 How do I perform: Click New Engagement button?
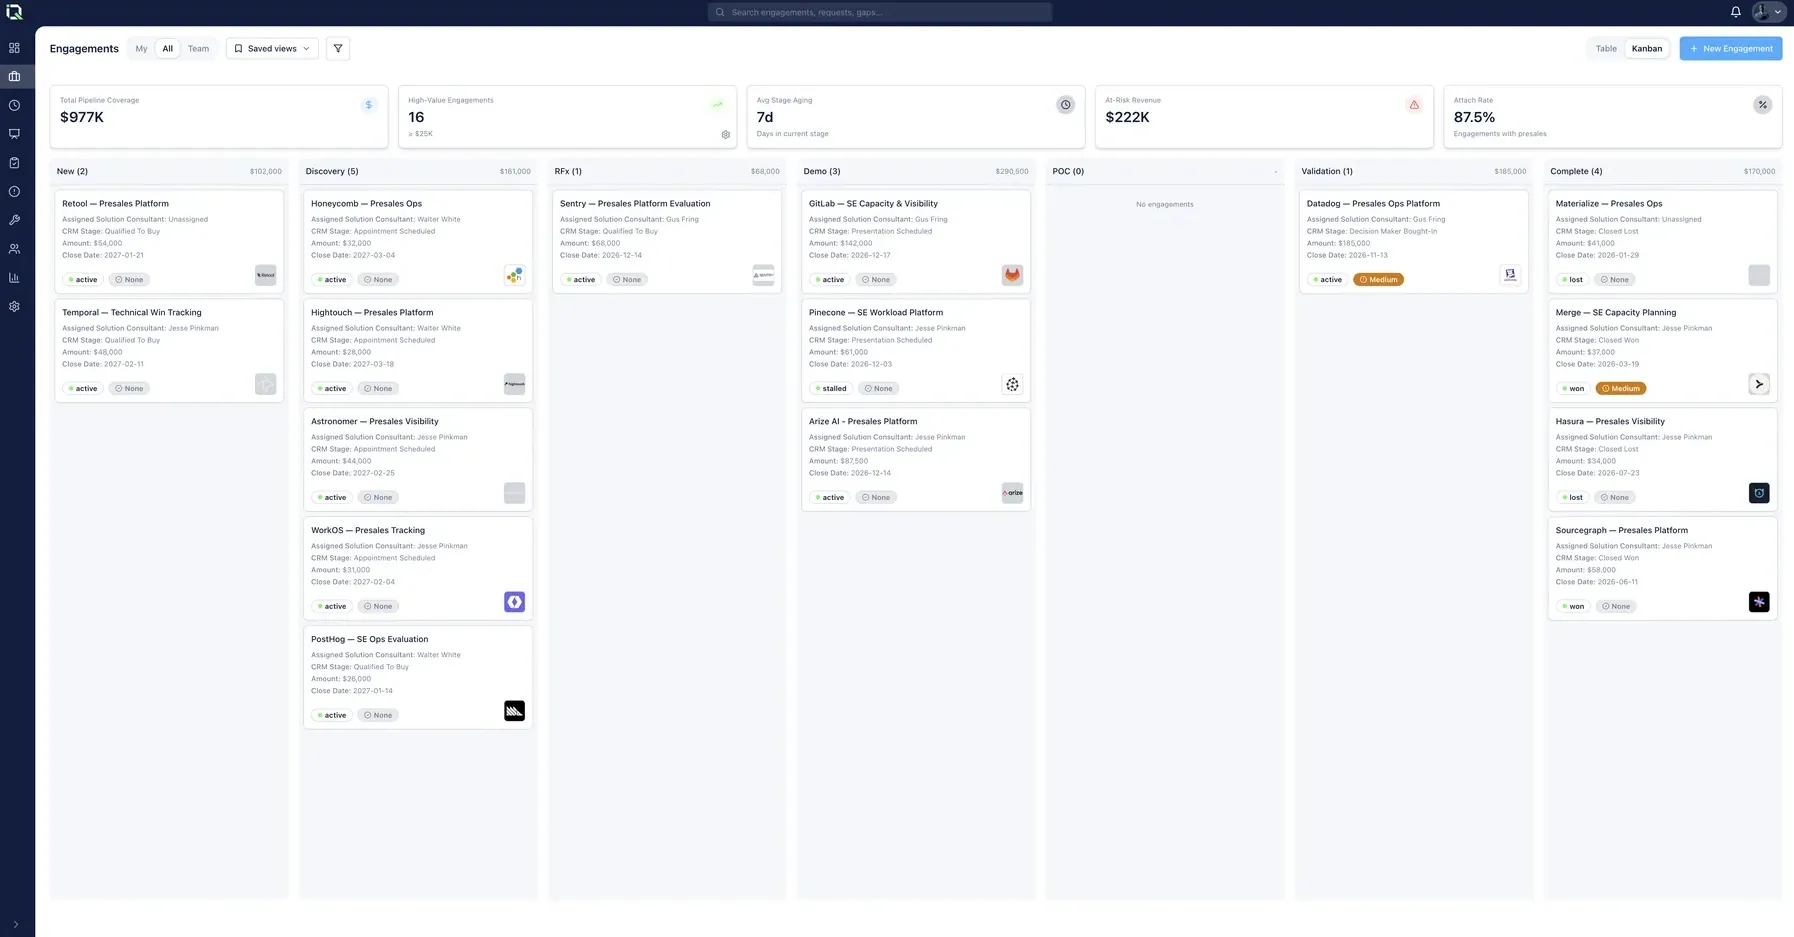coord(1730,48)
